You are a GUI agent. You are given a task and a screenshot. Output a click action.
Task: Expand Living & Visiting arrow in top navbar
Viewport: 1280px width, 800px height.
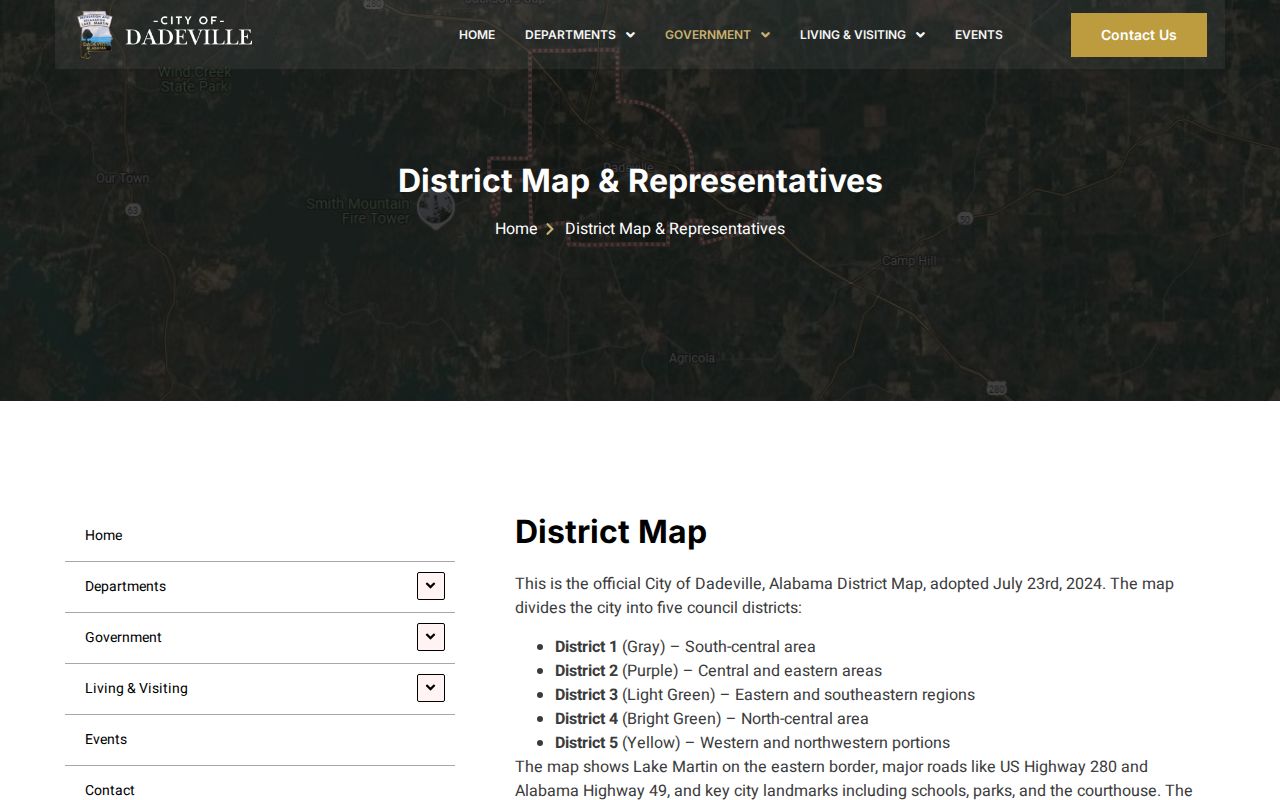[x=920, y=35]
